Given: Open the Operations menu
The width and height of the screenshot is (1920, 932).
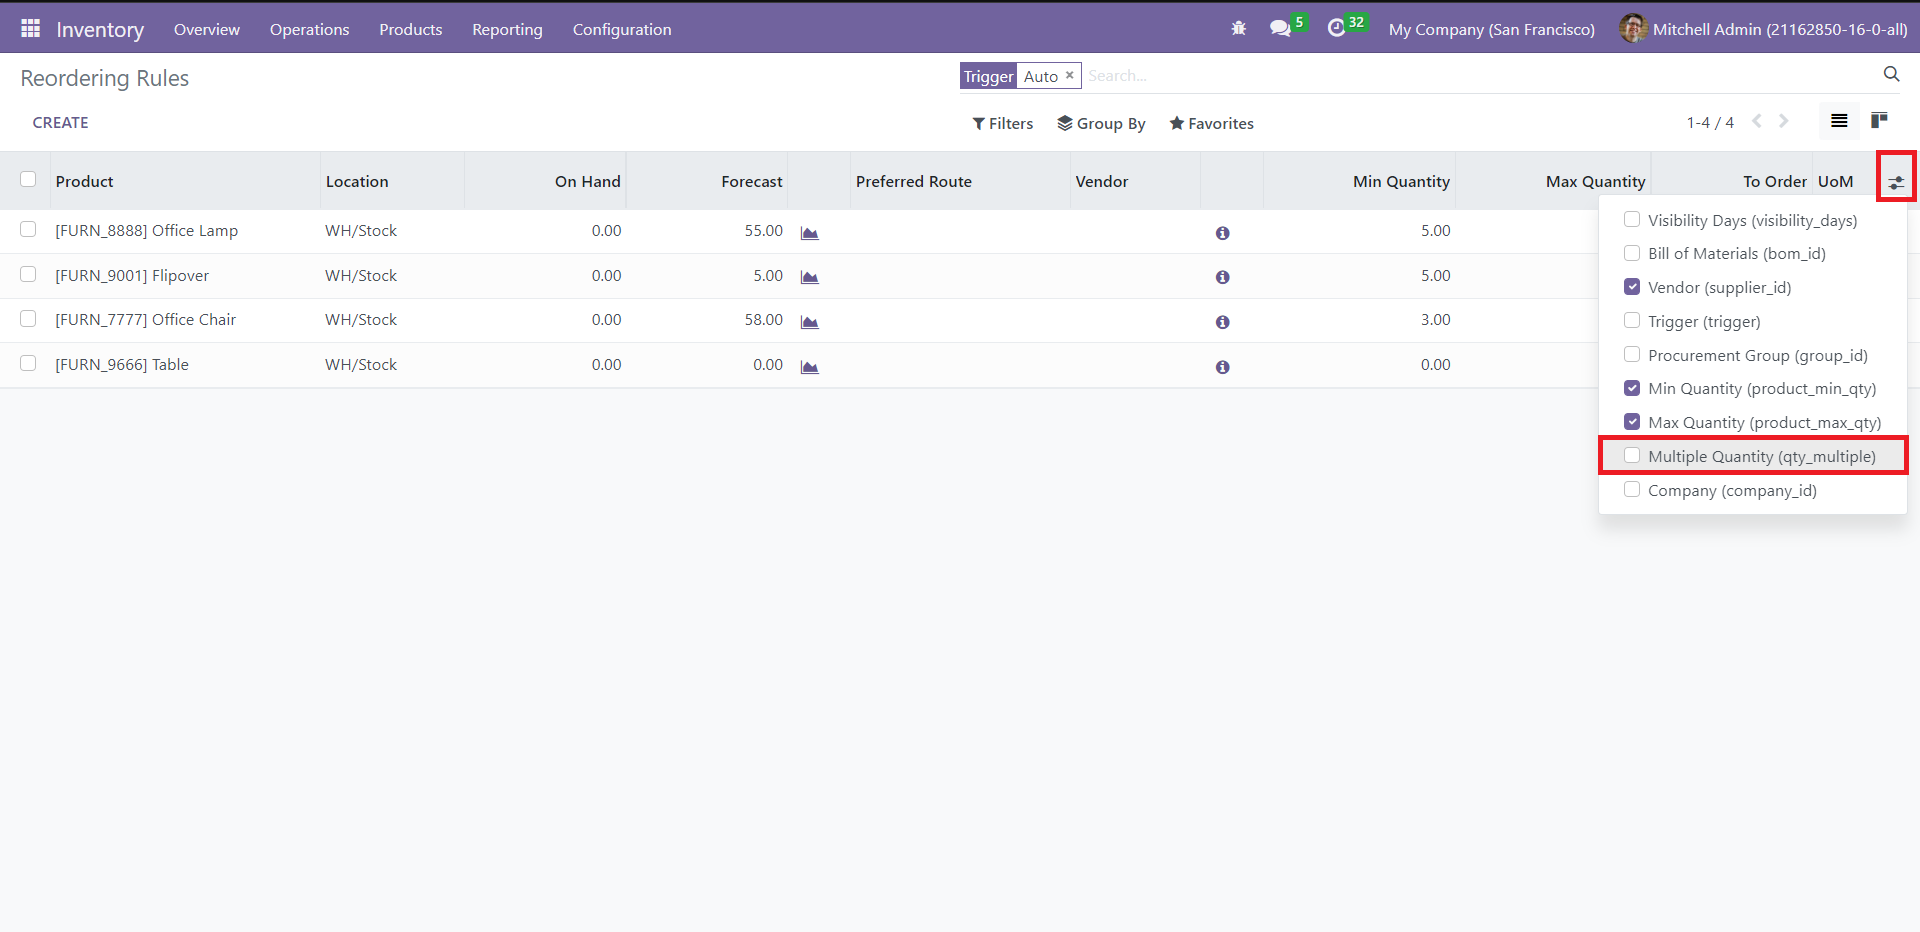Looking at the screenshot, I should click(x=309, y=29).
